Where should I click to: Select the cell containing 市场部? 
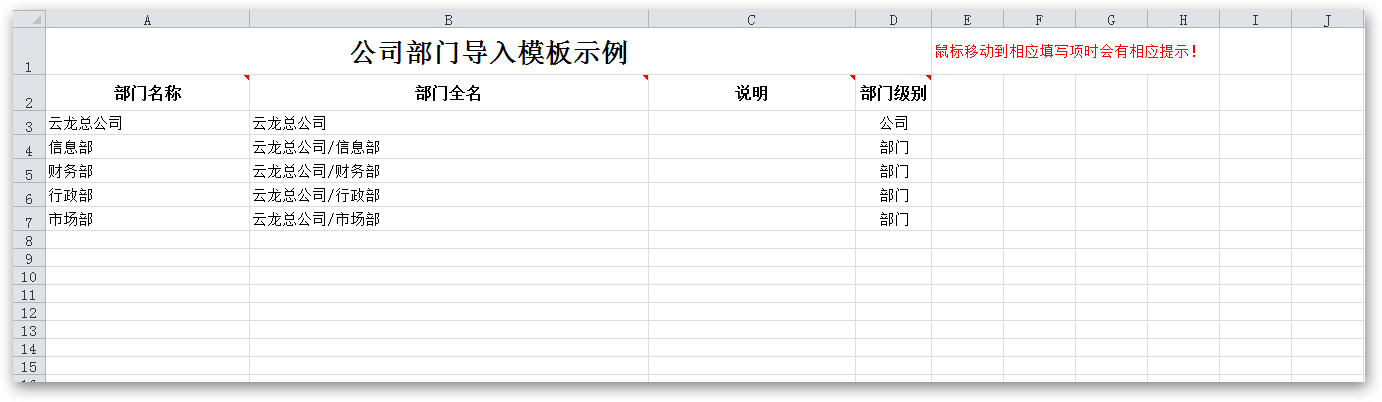[x=147, y=220]
